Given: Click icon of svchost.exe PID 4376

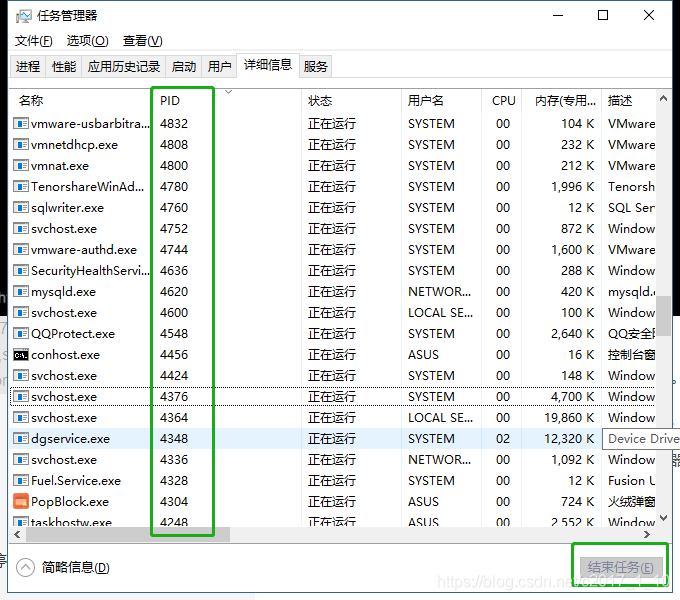Looking at the screenshot, I should coord(21,396).
